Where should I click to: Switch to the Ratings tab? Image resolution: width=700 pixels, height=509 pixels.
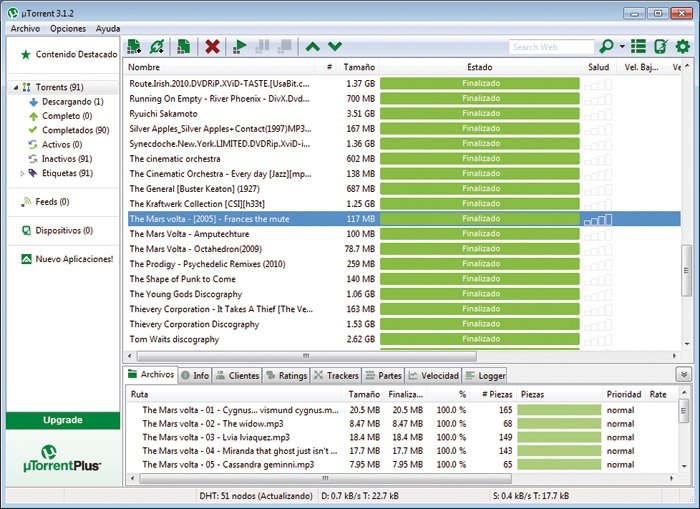[286, 375]
